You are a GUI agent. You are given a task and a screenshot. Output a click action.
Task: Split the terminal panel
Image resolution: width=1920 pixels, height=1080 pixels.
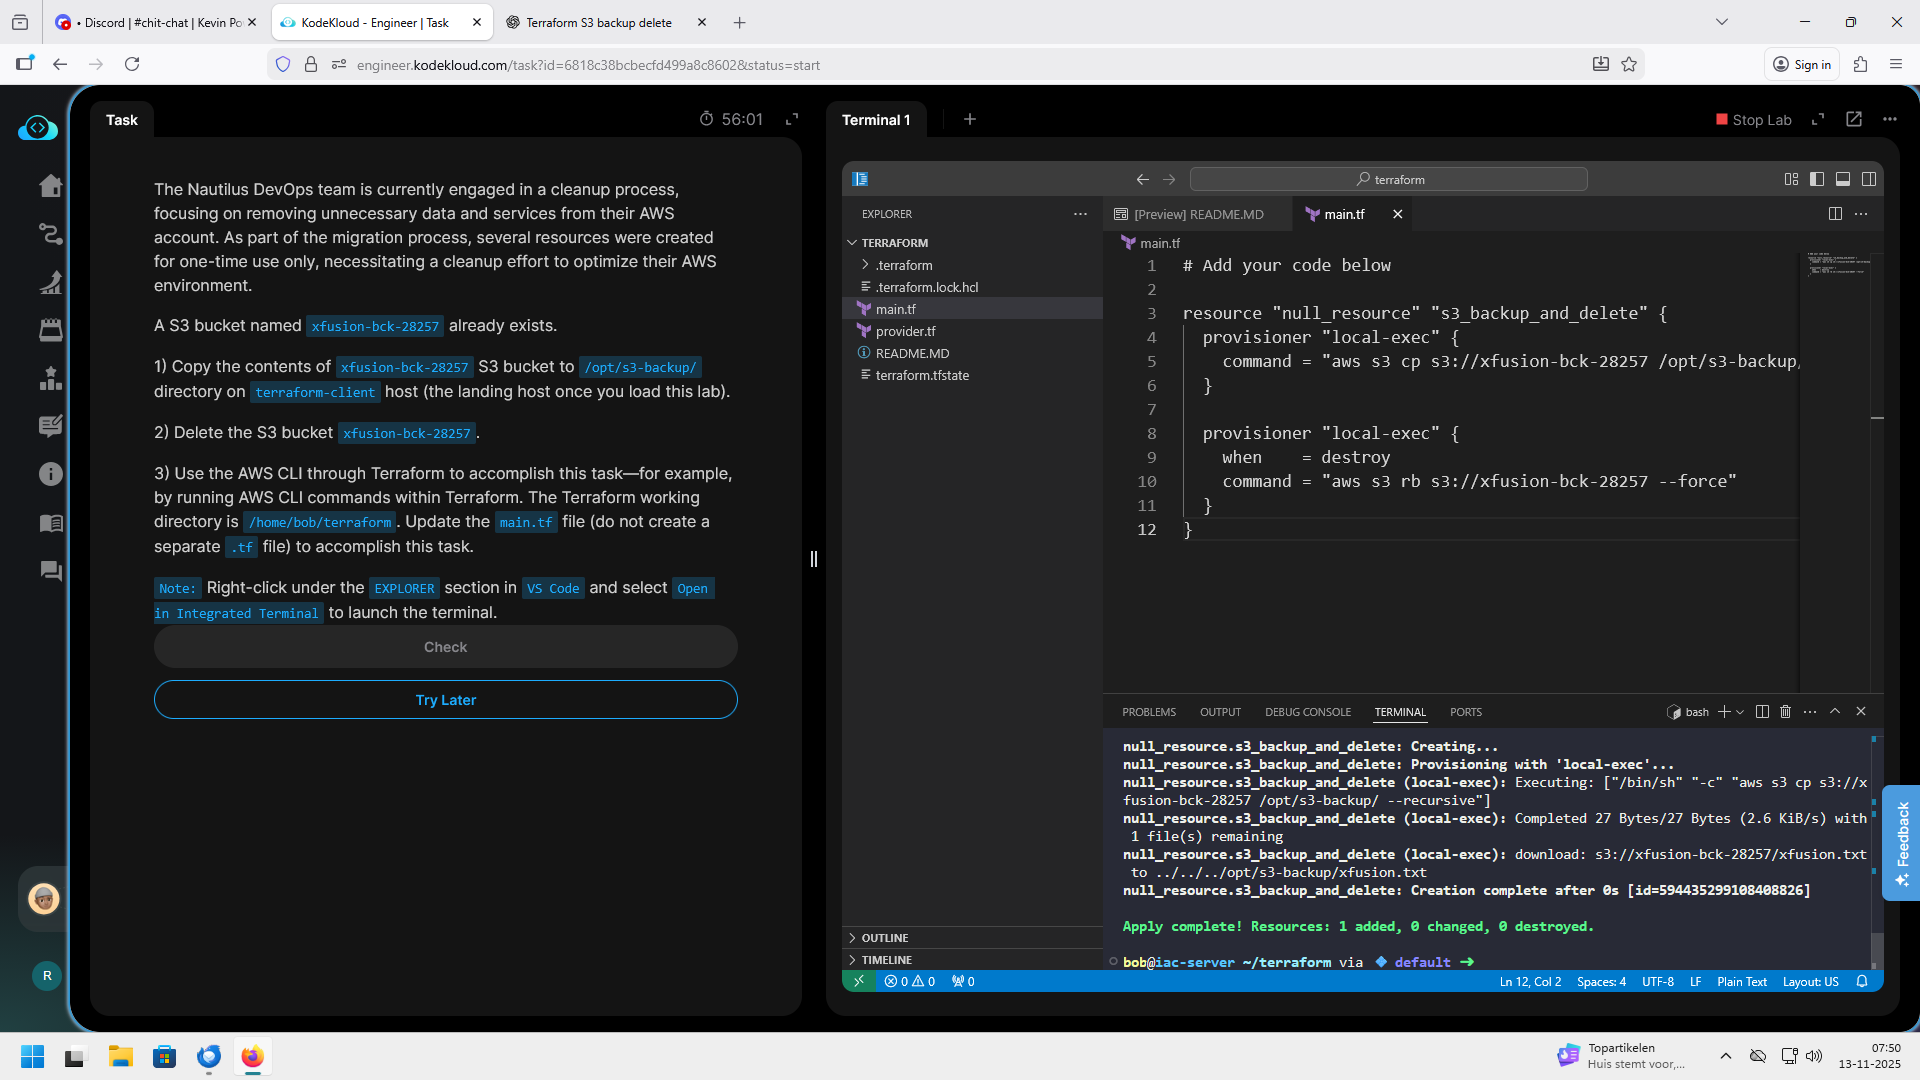[1762, 712]
